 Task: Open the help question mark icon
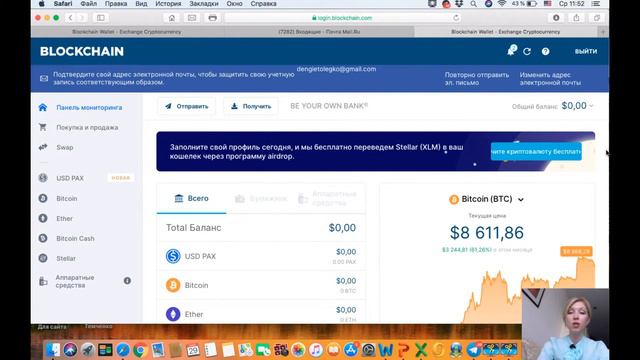(x=545, y=51)
